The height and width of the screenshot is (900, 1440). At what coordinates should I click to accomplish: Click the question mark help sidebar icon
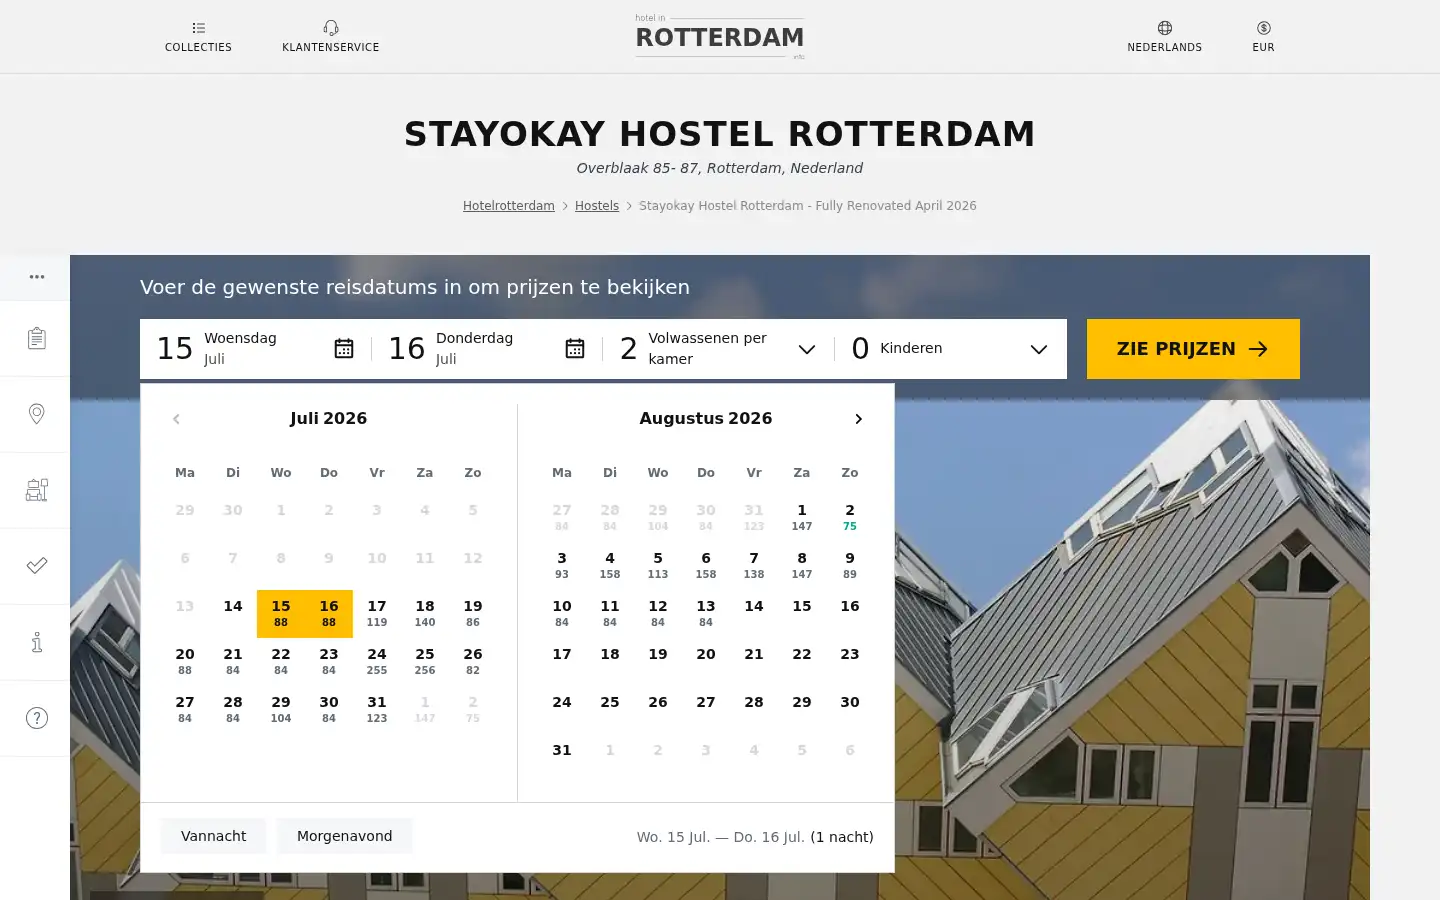(x=37, y=718)
